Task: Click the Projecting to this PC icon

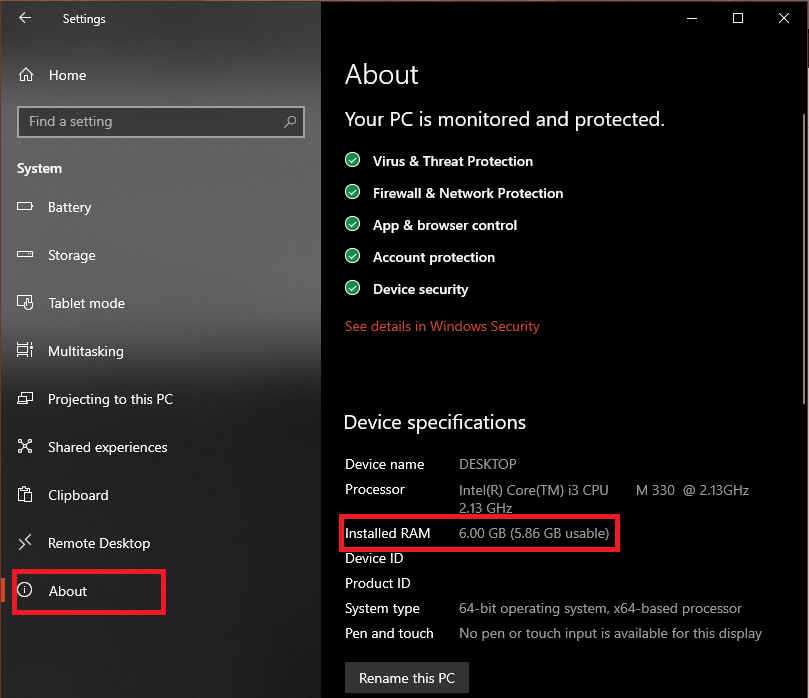Action: (x=27, y=399)
